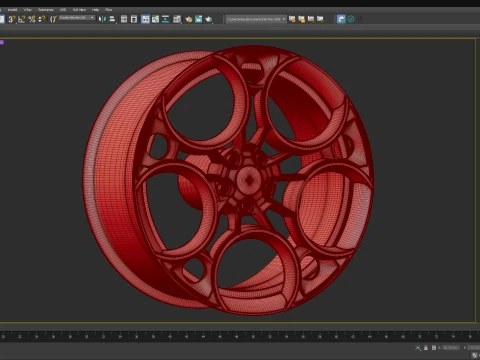Image resolution: width=480 pixels, height=360 pixels.
Task: Toggle the Spinner Snap button
Action: pos(42,19)
